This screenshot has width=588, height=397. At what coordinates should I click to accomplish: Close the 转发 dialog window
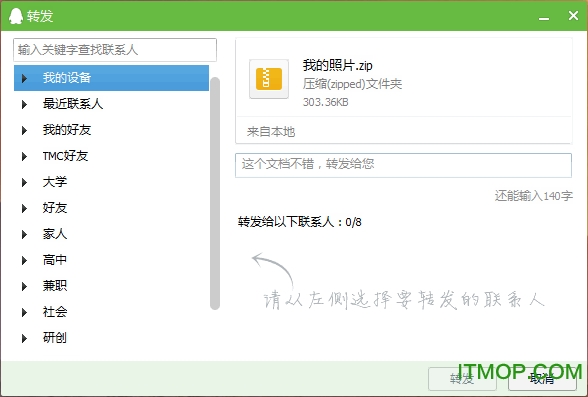tap(573, 15)
